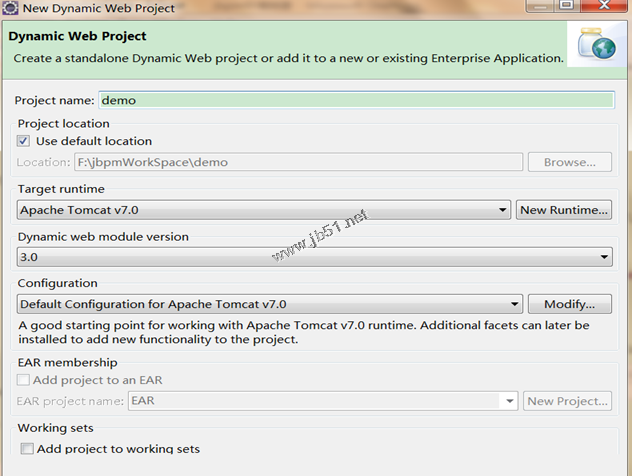Screen dimensions: 632x476
Task: Minimize the New Dynamic Web Project dialog
Action: click(x=540, y=5)
